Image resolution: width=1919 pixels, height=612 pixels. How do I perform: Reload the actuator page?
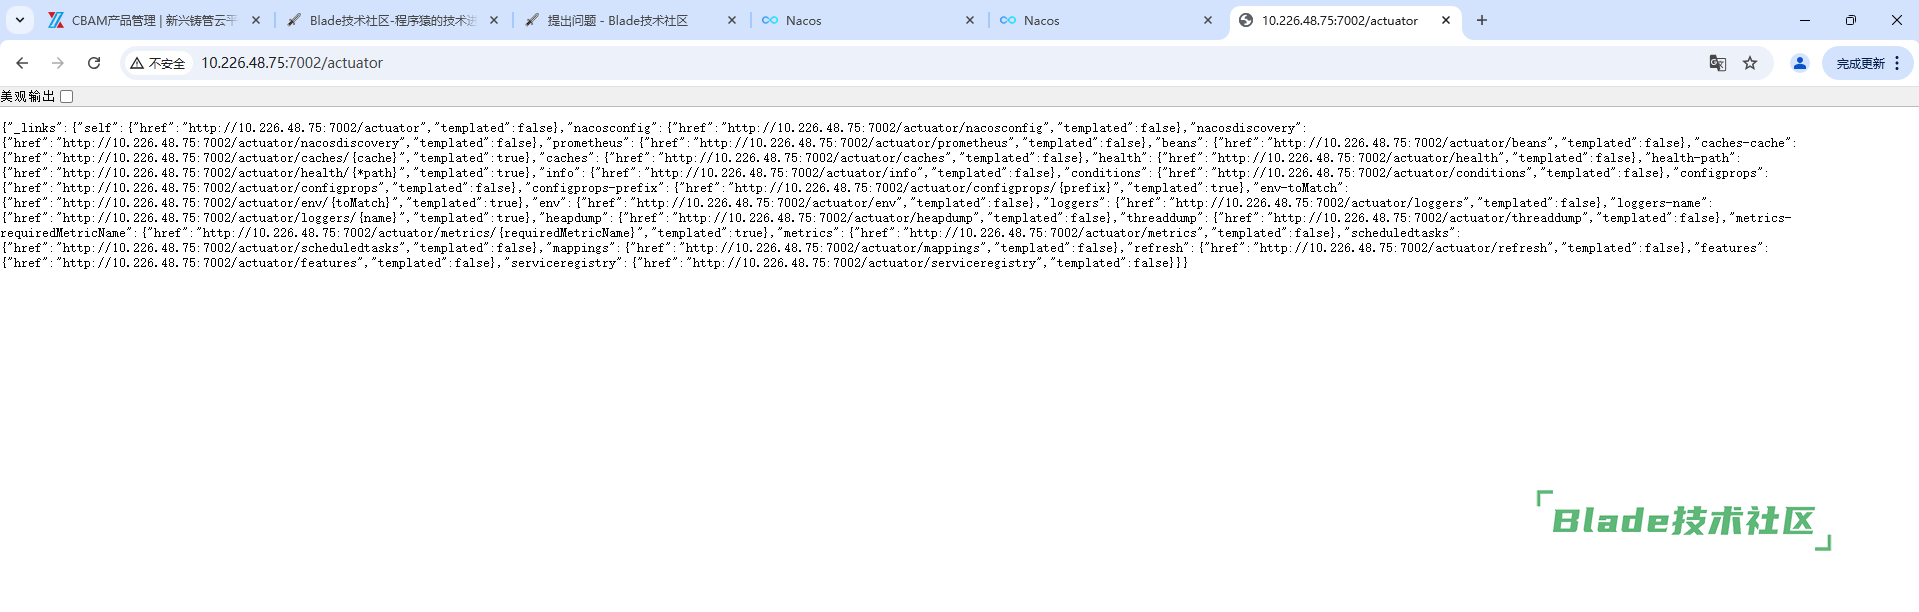(x=94, y=63)
